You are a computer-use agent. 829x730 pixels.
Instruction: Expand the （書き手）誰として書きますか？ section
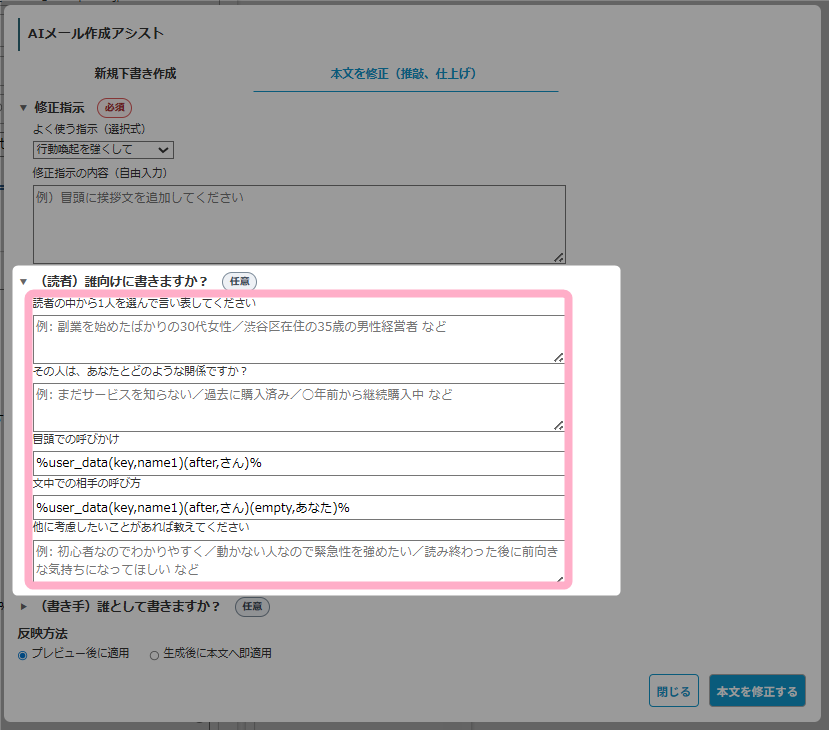point(24,606)
